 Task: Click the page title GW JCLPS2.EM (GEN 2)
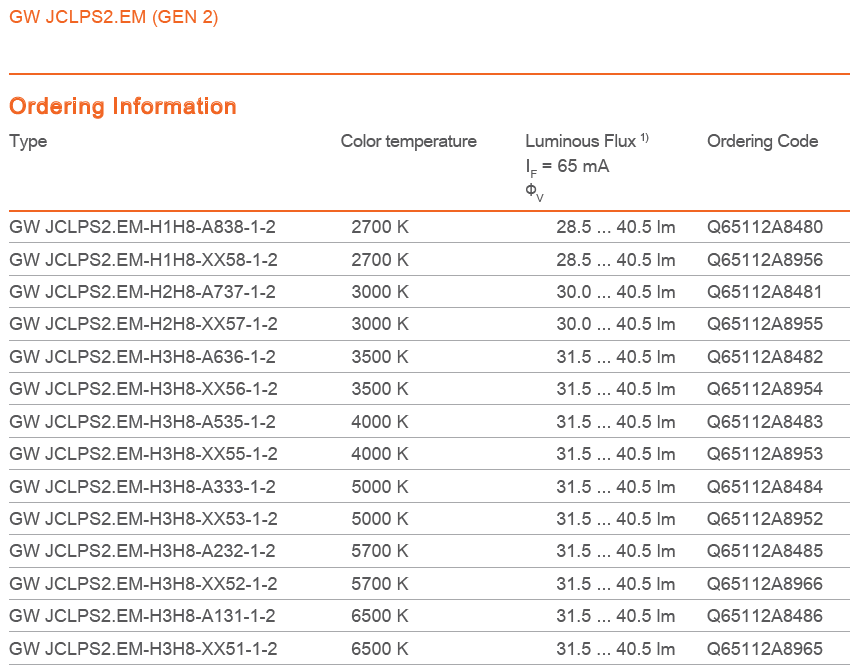pyautogui.click(x=114, y=17)
